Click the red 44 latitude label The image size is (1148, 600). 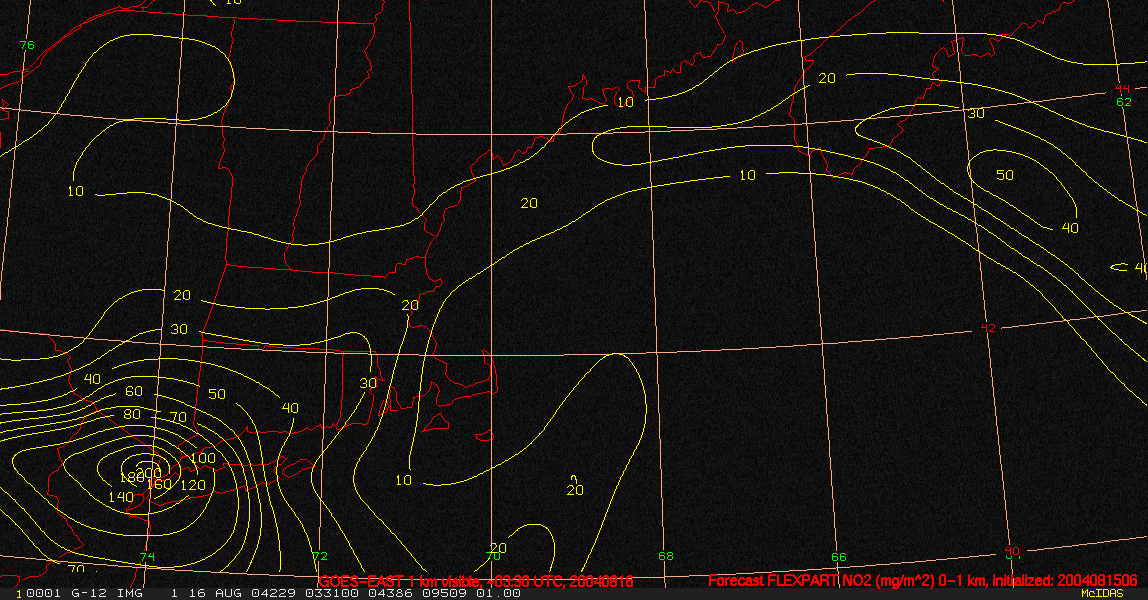[x=1122, y=89]
